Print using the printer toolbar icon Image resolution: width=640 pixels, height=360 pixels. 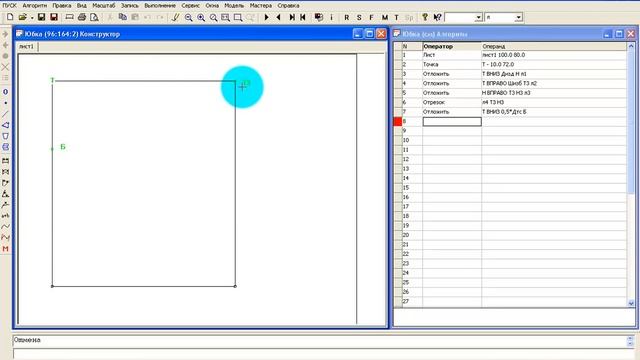pos(82,17)
